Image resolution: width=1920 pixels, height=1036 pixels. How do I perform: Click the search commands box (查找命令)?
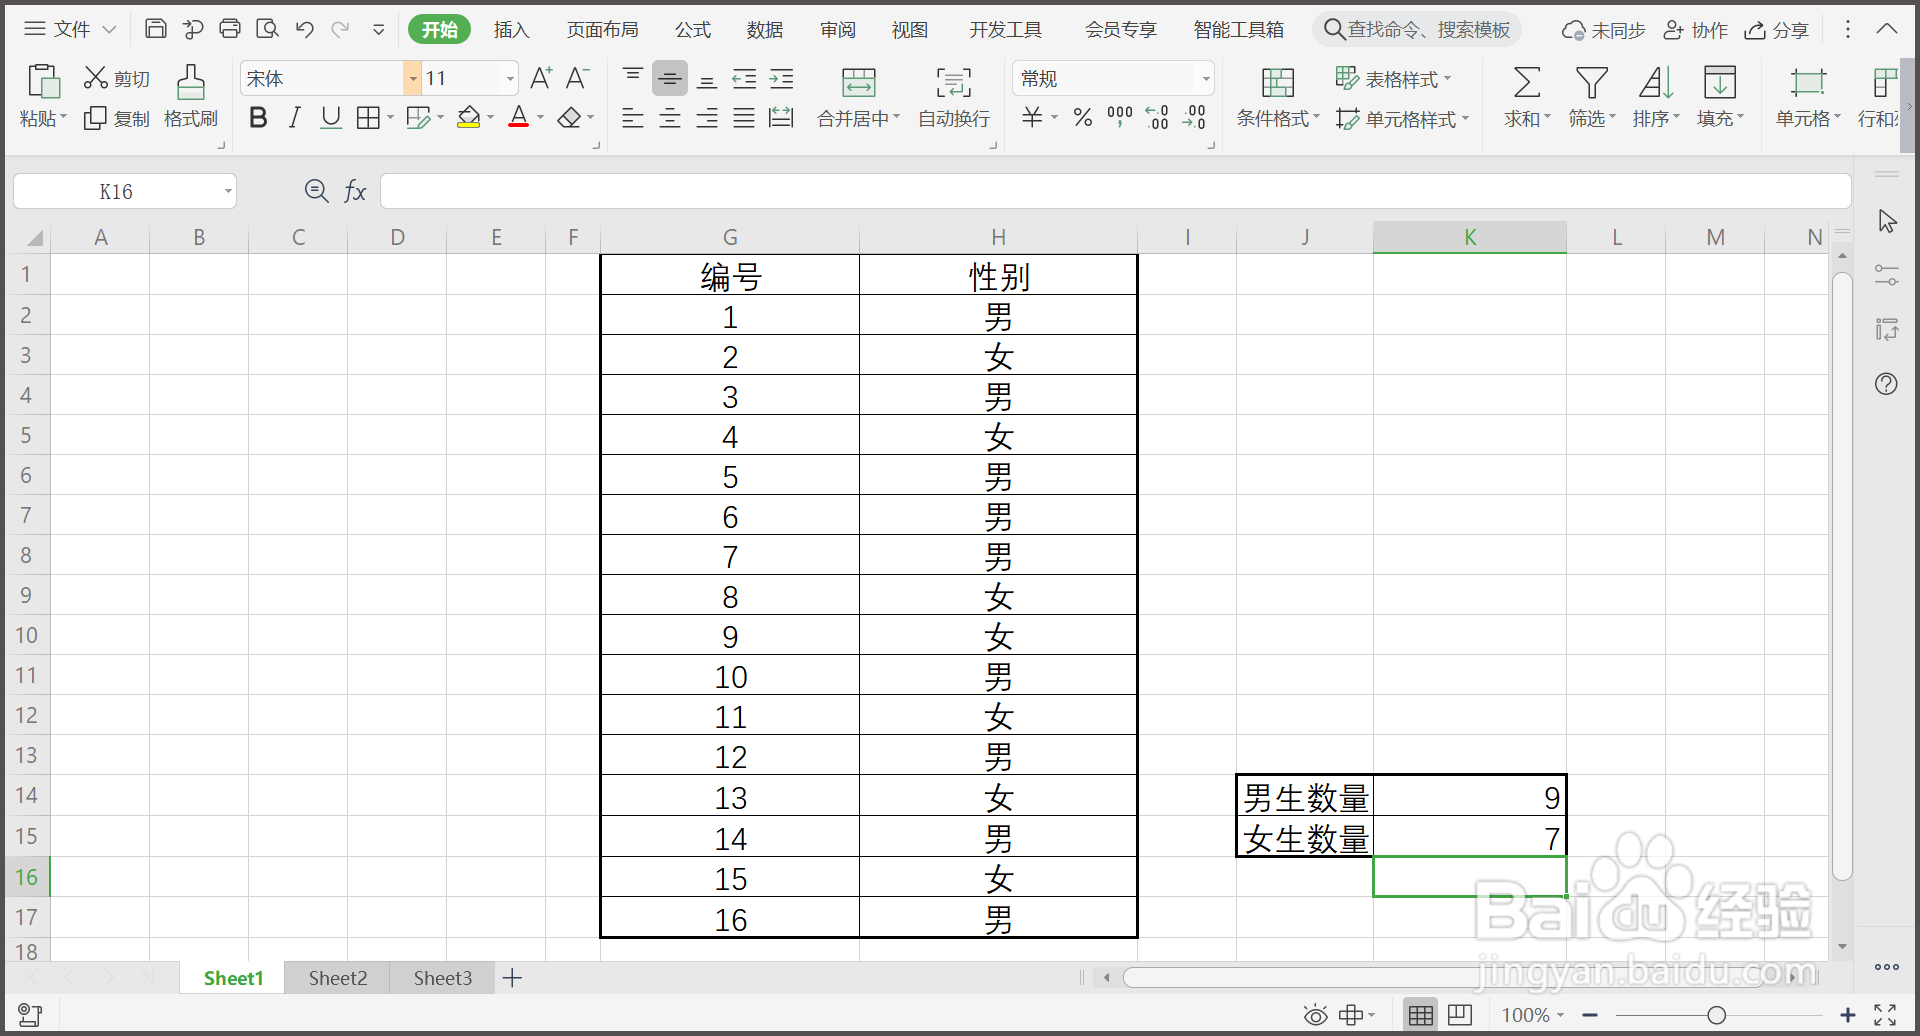[x=1417, y=30]
